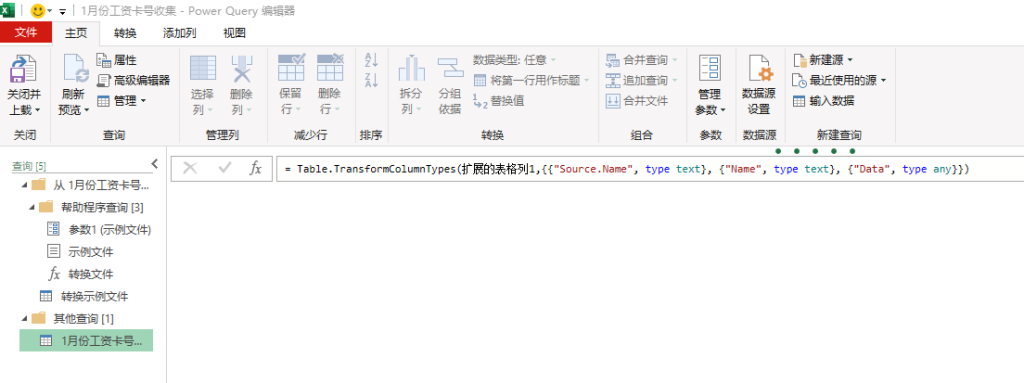Cancel the formula edit with the X button
The image size is (1024, 383).
(x=191, y=169)
